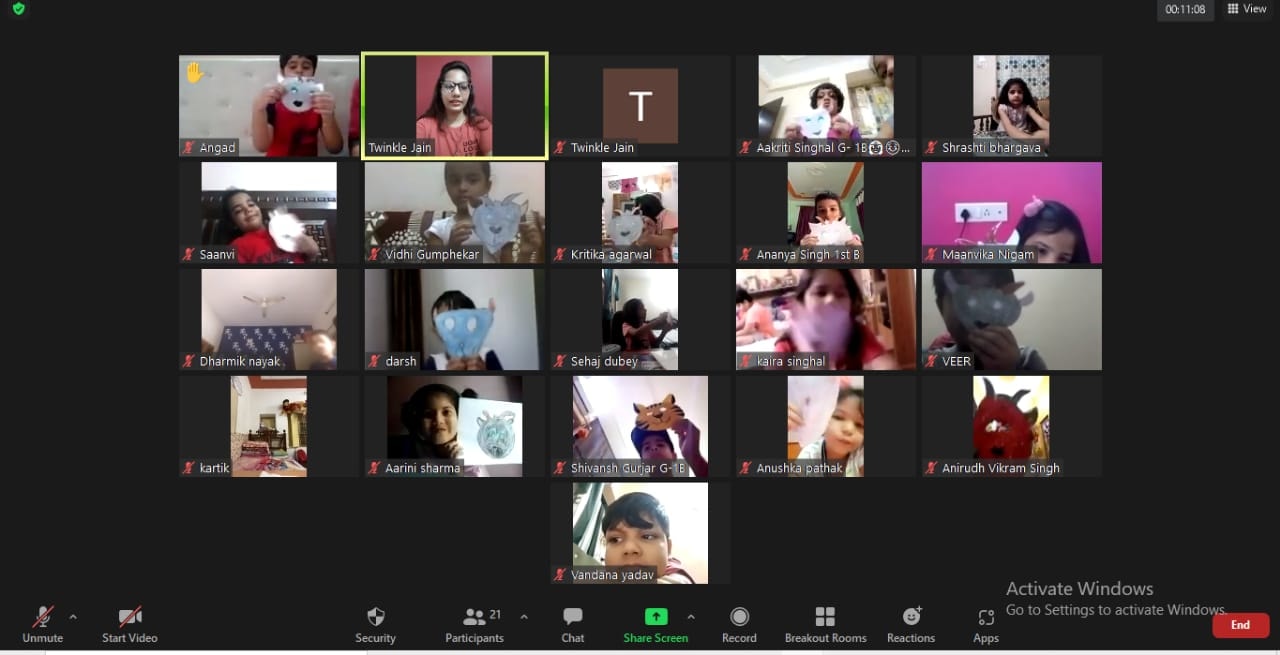Click muted mic icon beside Aarini sharma

click(375, 469)
